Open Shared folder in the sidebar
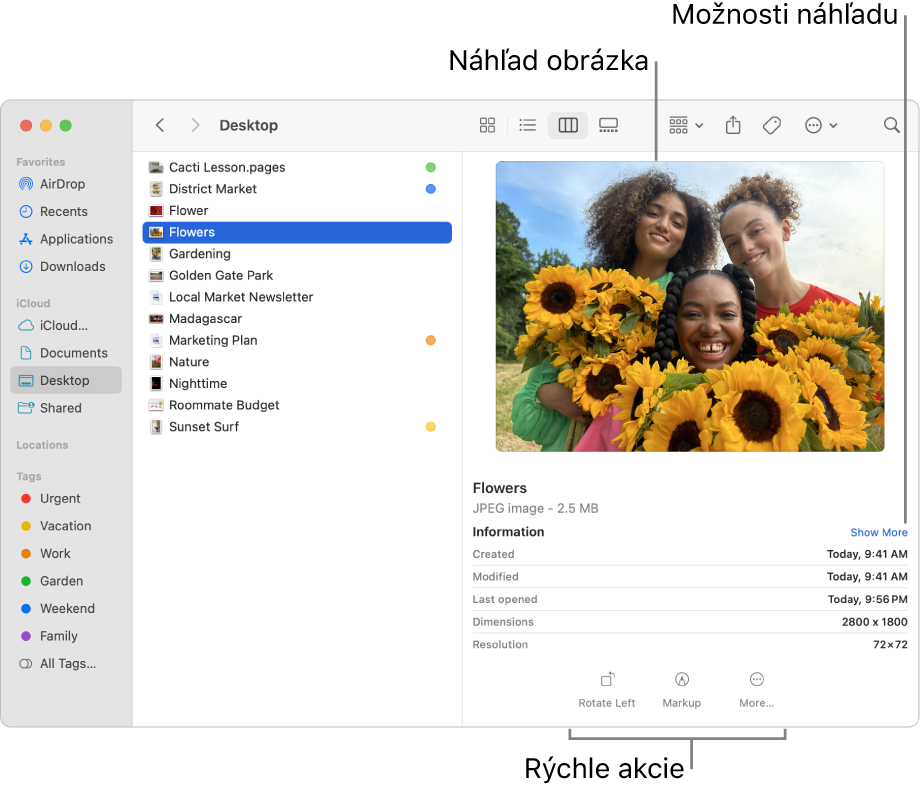Viewport: 923px width, 790px height. 65,408
